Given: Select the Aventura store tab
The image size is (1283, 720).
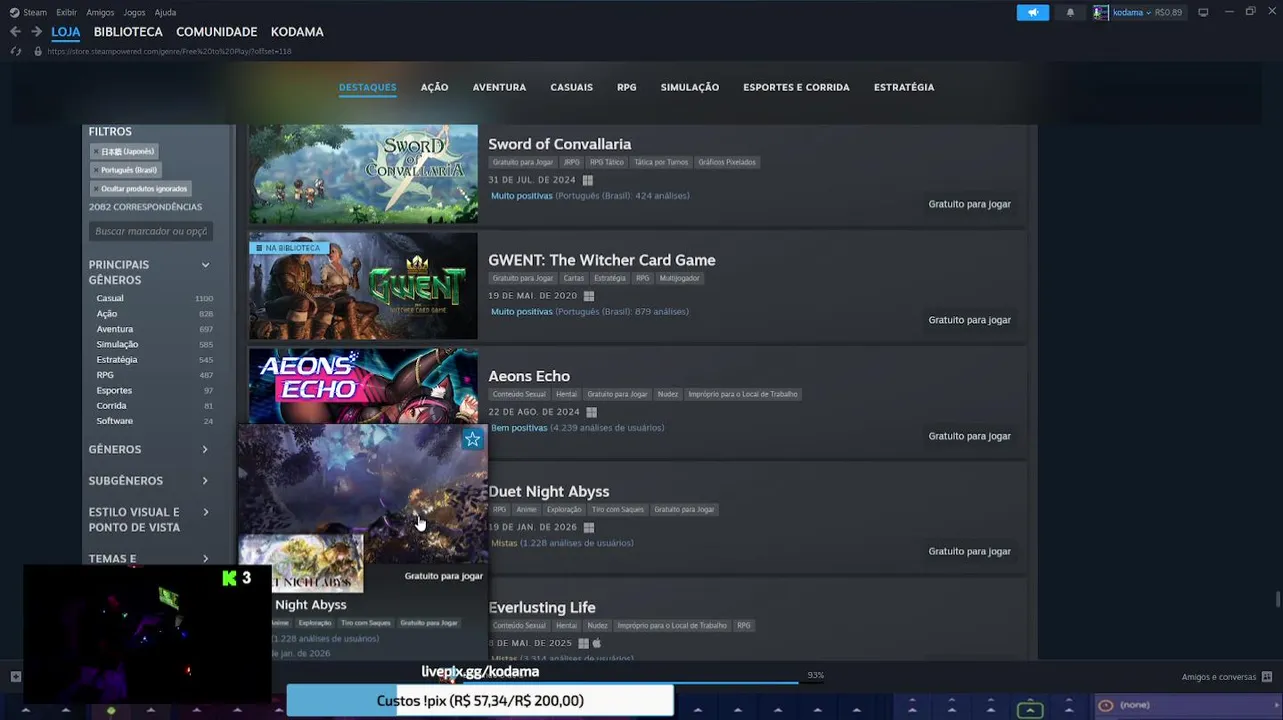Looking at the screenshot, I should point(499,87).
